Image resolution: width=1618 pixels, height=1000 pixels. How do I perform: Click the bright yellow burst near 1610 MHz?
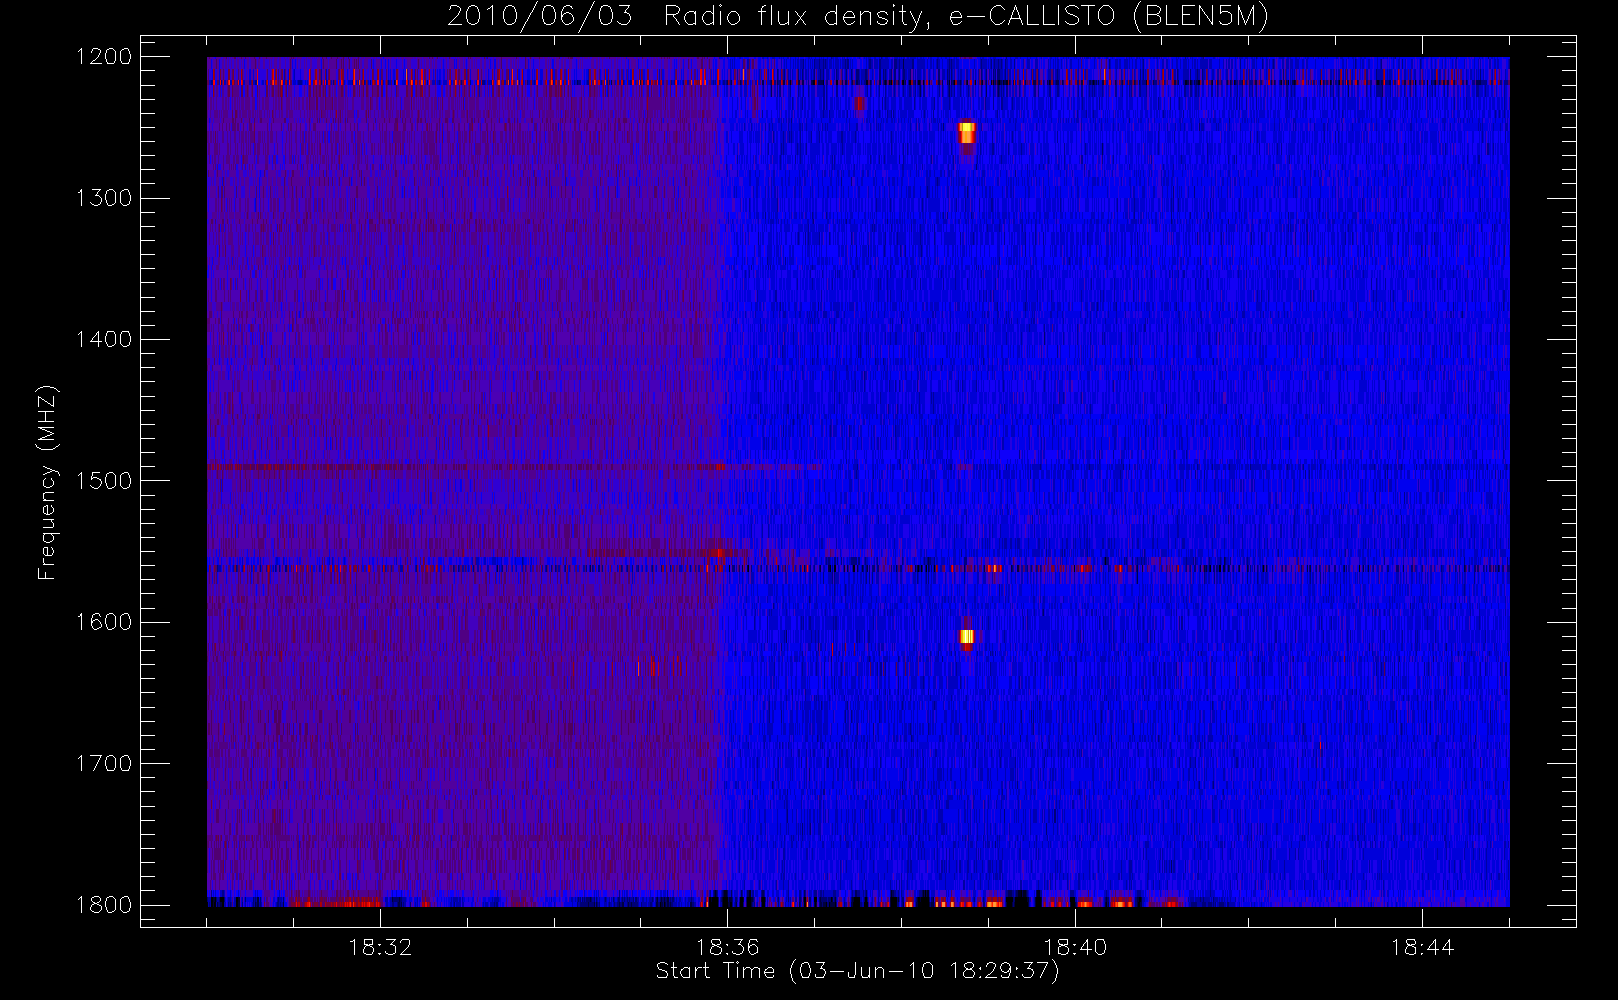tap(966, 637)
